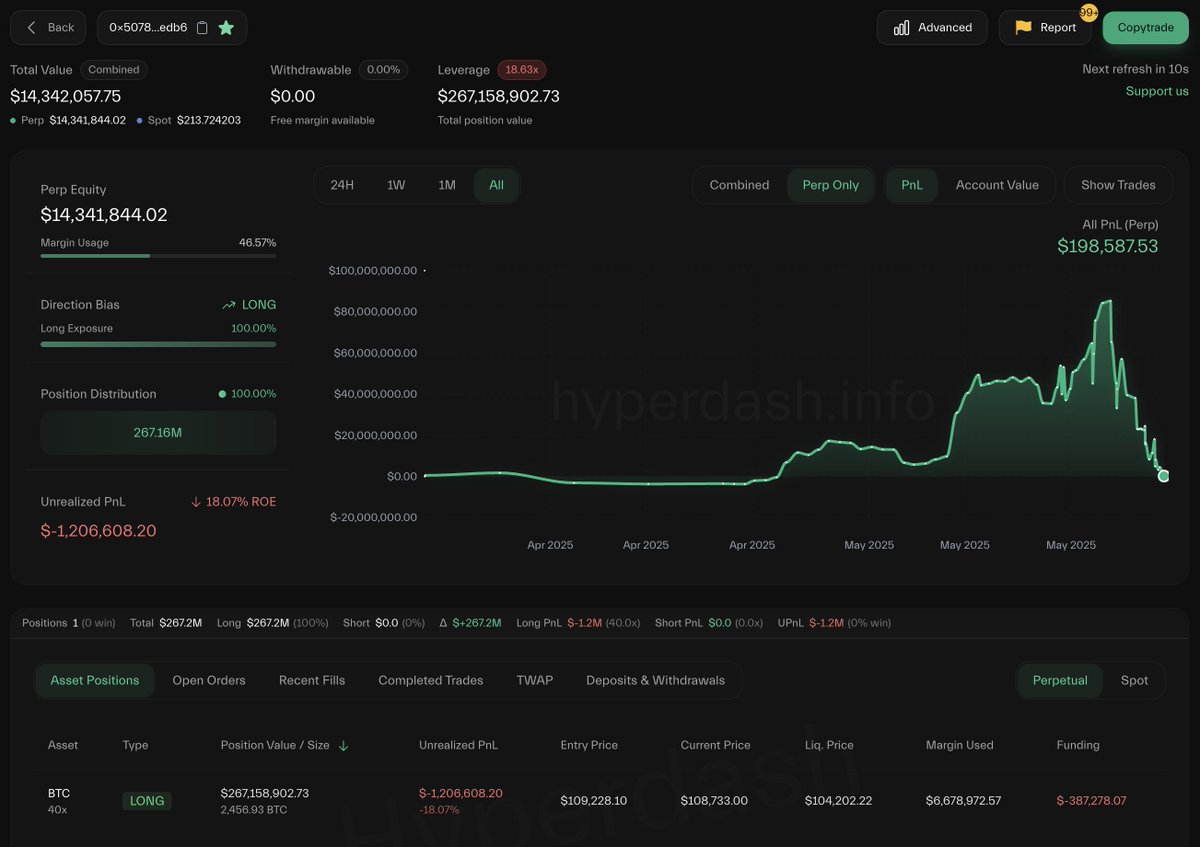1200x847 pixels.
Task: Click the Current Price column header
Action: 715,745
